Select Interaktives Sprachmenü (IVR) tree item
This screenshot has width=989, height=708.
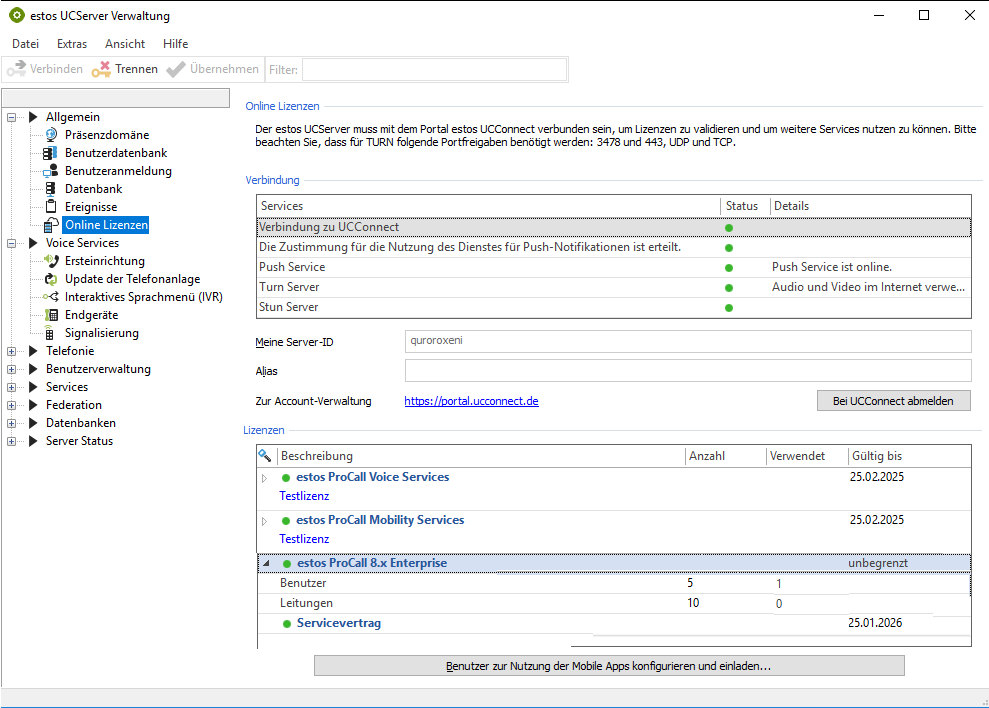(x=143, y=297)
